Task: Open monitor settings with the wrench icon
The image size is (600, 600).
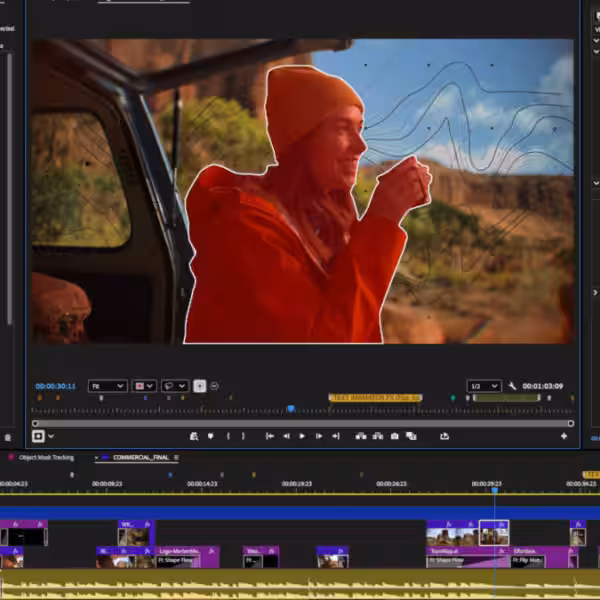Action: pyautogui.click(x=512, y=386)
